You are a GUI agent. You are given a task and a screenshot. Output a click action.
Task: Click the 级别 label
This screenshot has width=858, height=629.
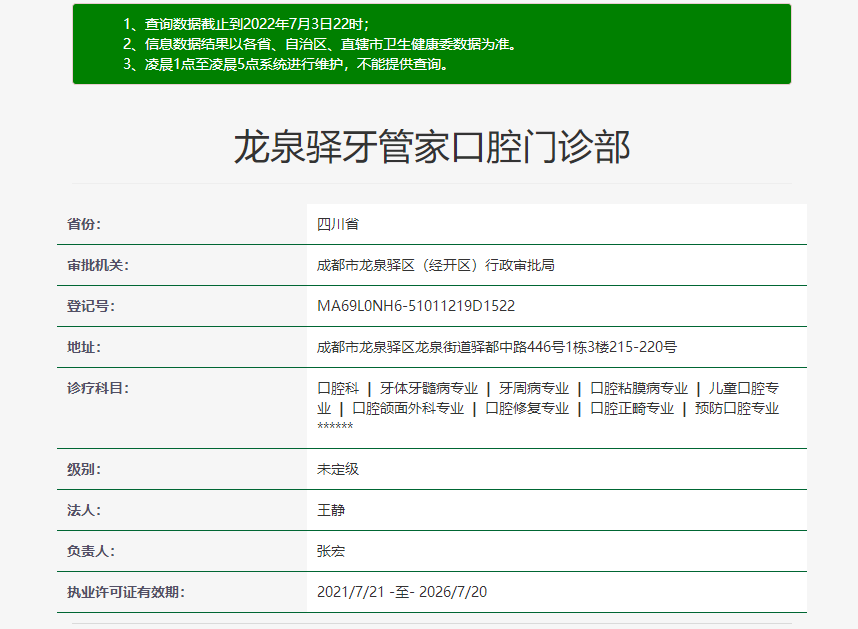[84, 469]
